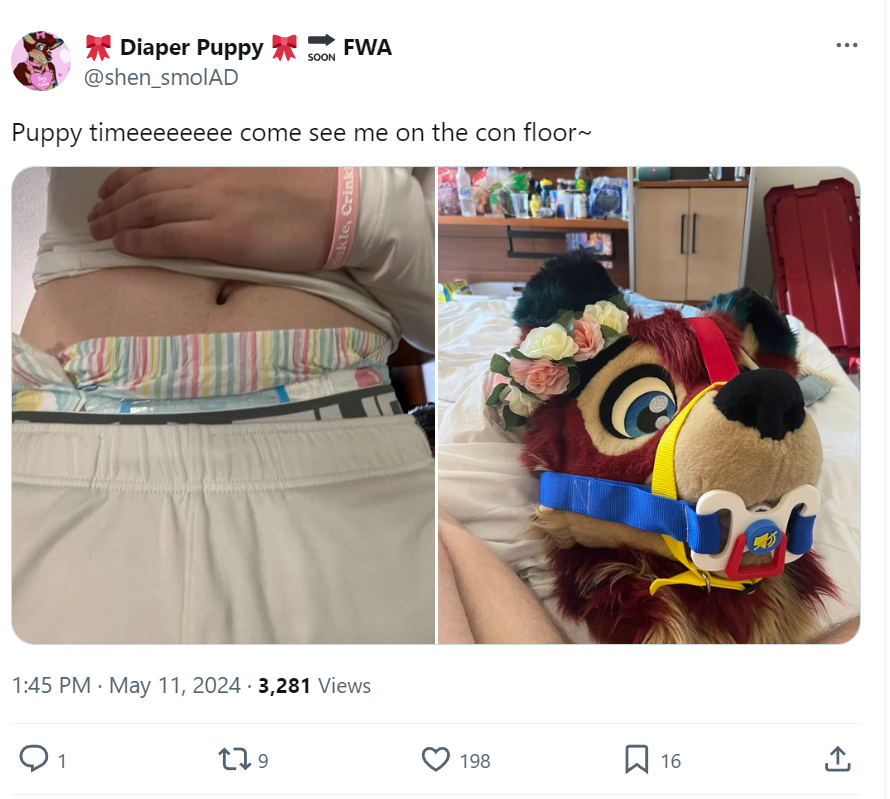Open the share menu via upload icon
The height and width of the screenshot is (799, 890).
[x=837, y=759]
